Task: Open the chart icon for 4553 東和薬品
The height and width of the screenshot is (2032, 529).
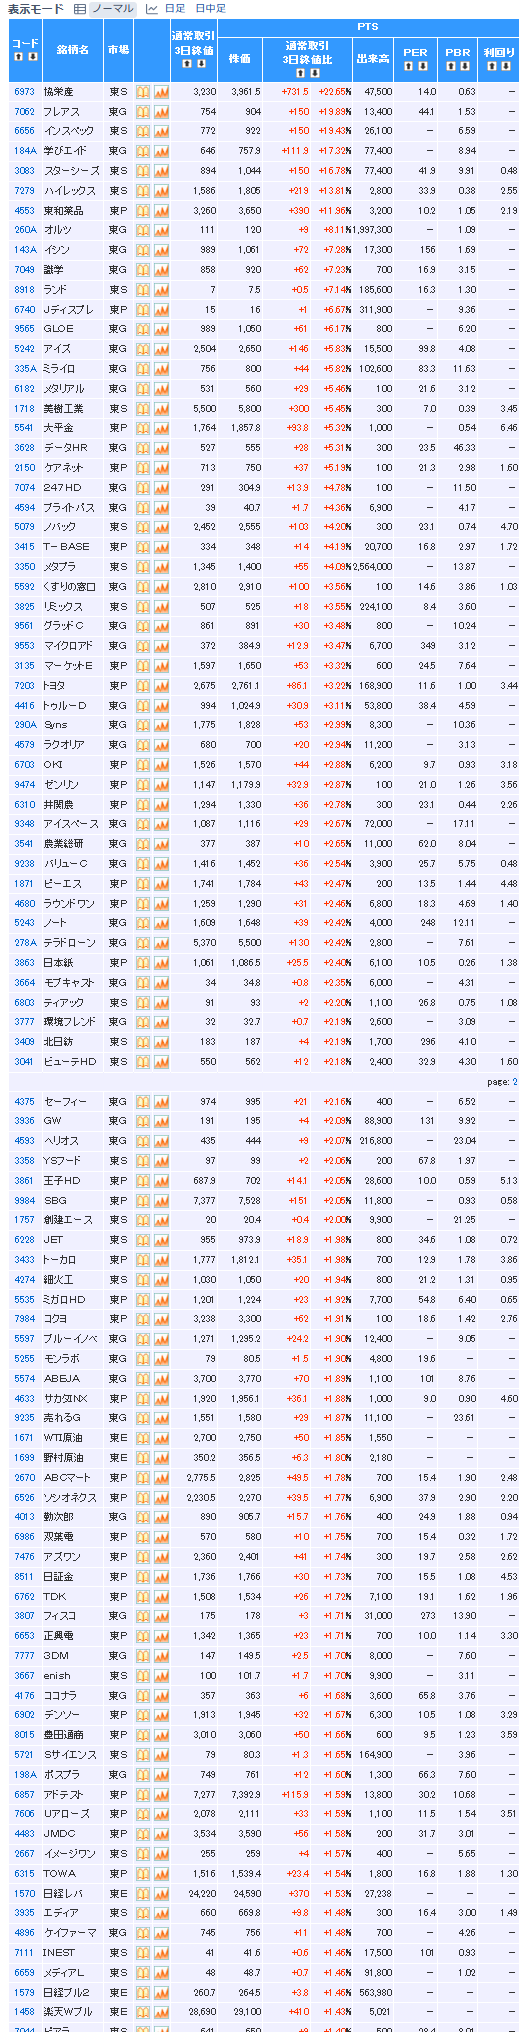Action: pos(161,211)
